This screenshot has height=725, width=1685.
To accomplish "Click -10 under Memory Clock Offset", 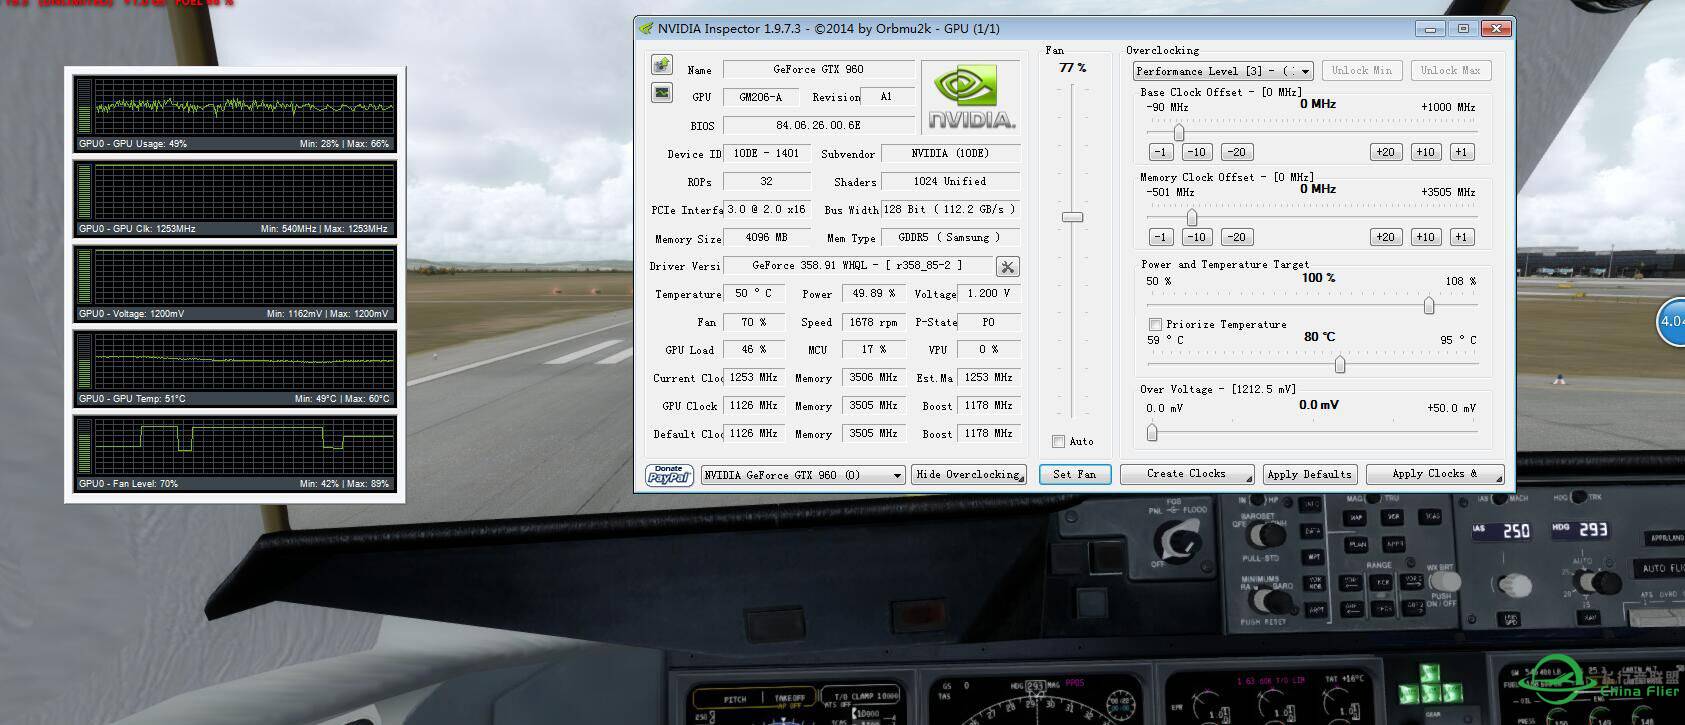I will (1197, 237).
